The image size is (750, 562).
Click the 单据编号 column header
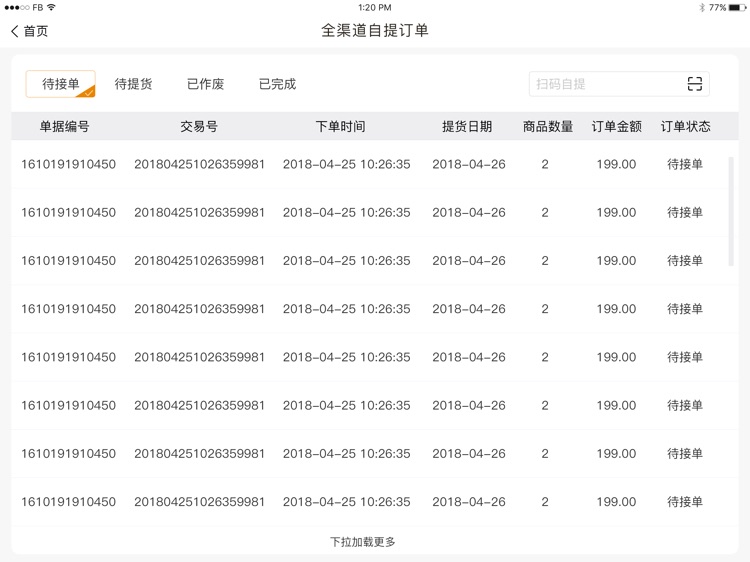click(64, 126)
